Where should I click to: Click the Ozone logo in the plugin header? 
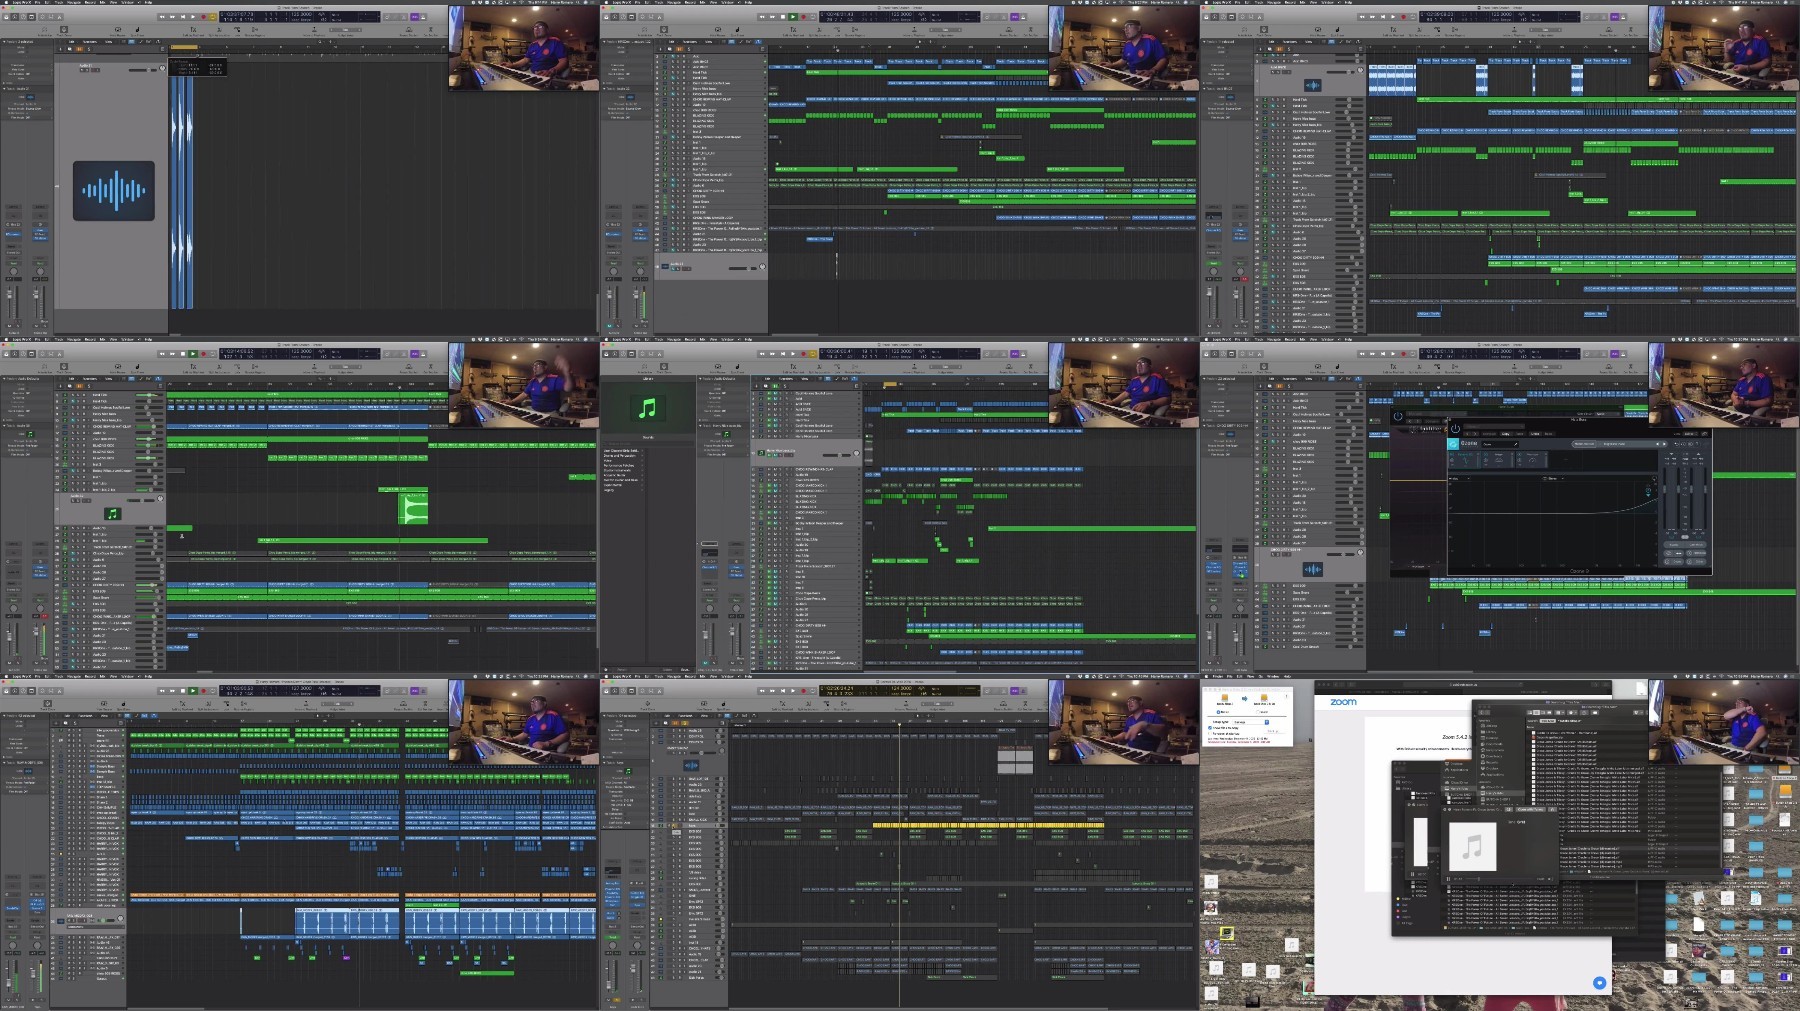(x=1453, y=444)
